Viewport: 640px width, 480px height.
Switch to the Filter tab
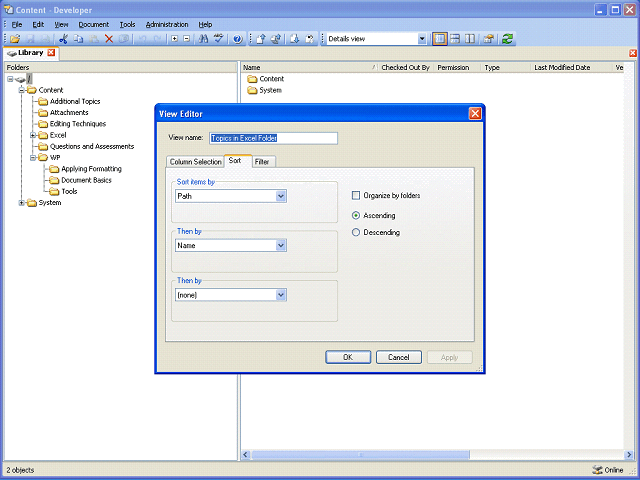click(262, 162)
